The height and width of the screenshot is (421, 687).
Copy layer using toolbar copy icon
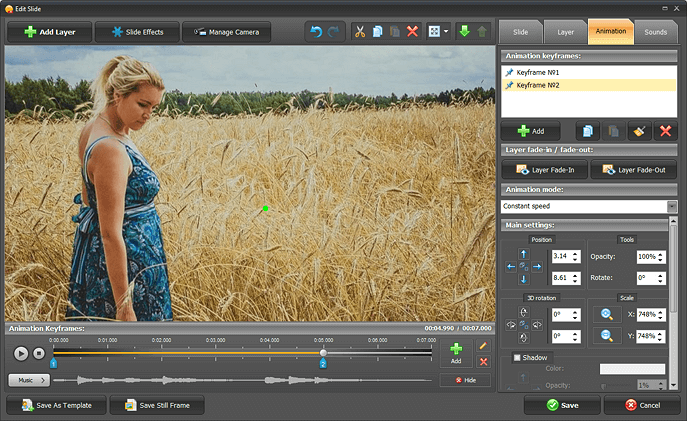(x=377, y=32)
